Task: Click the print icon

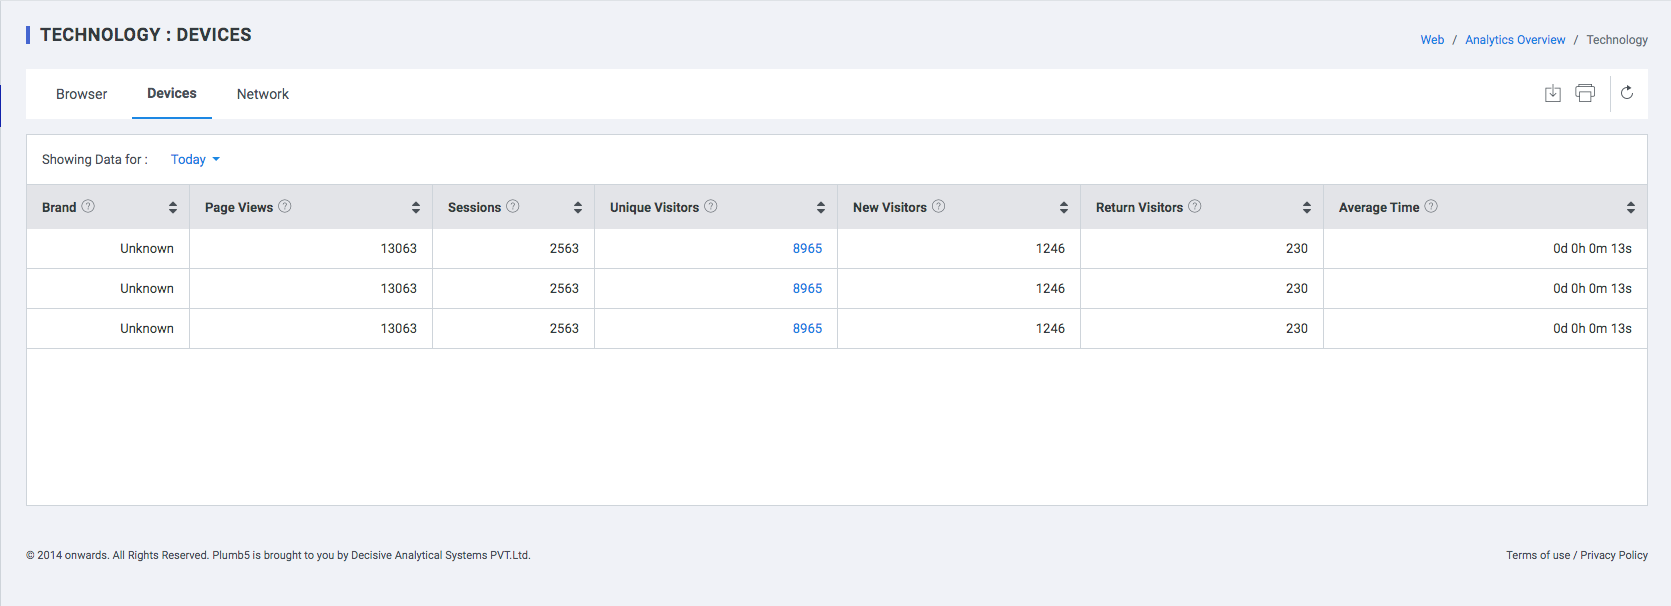Action: coord(1585,93)
